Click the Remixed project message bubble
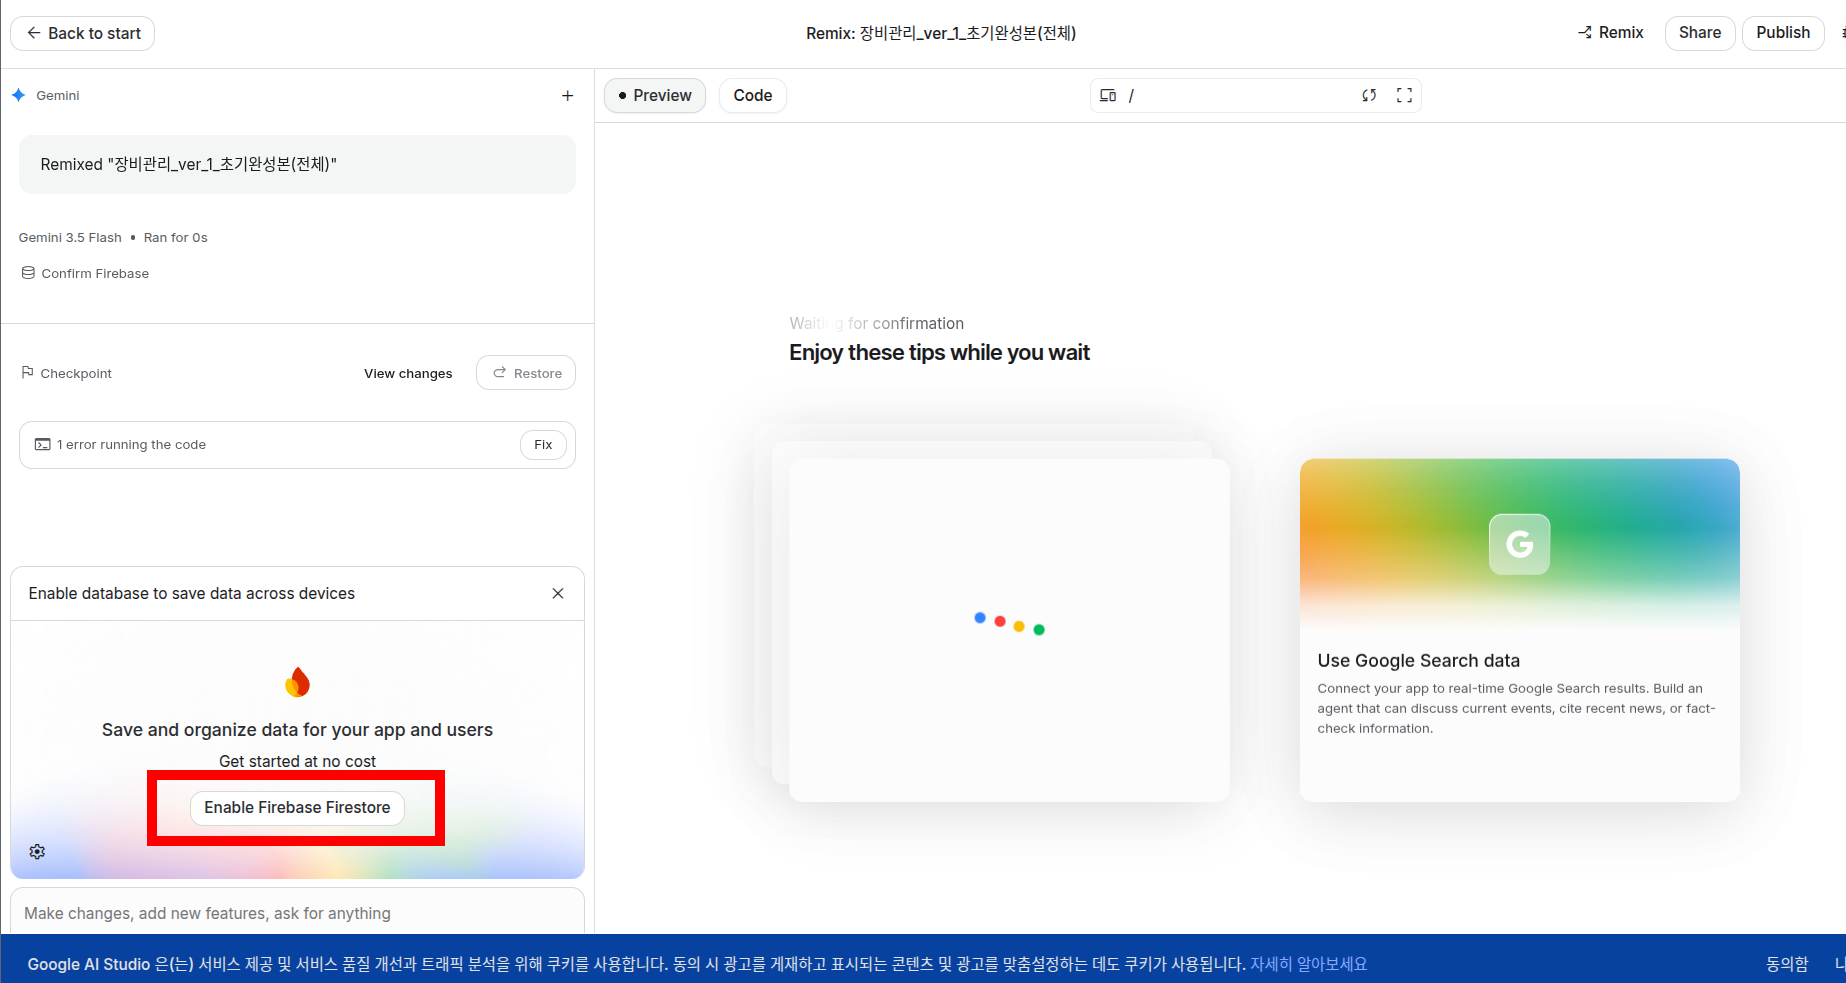This screenshot has height=983, width=1846. (x=297, y=164)
